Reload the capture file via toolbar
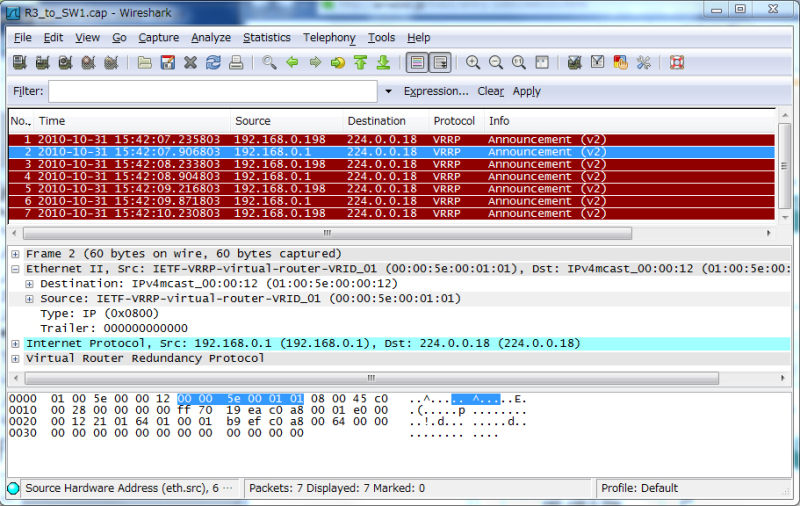800x506 pixels. [x=213, y=63]
